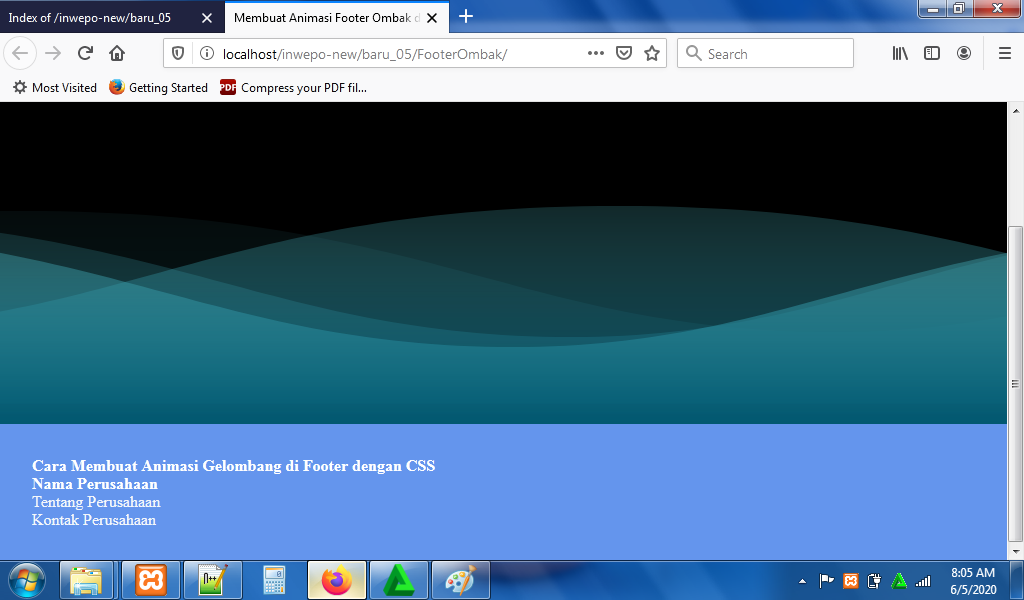Click the Cara Membuat Animasi Gelombang heading
The width and height of the screenshot is (1024, 600).
pyautogui.click(x=233, y=466)
